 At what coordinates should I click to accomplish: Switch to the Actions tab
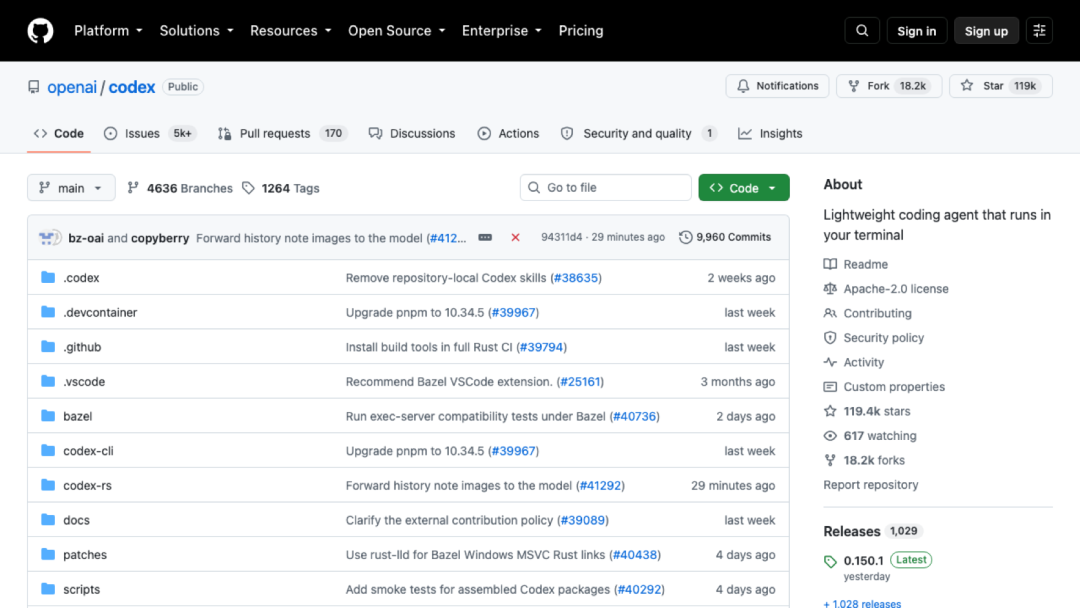tap(508, 134)
